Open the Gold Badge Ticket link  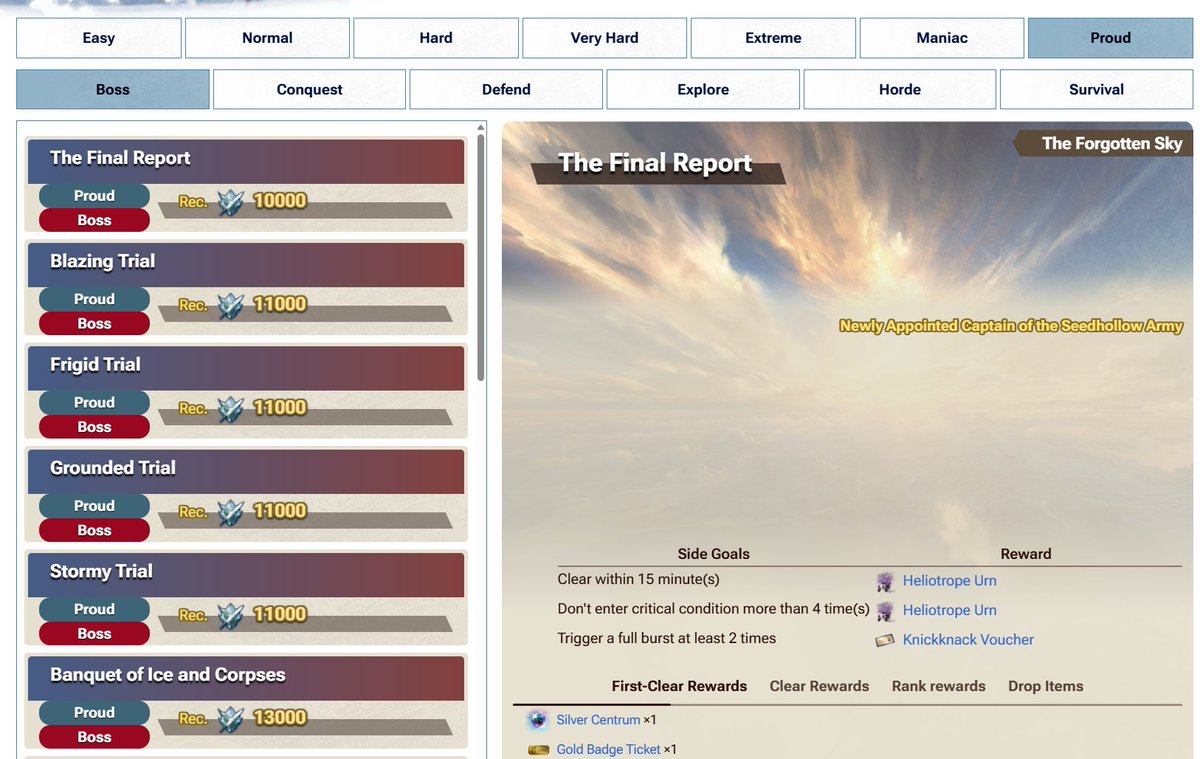[x=608, y=749]
